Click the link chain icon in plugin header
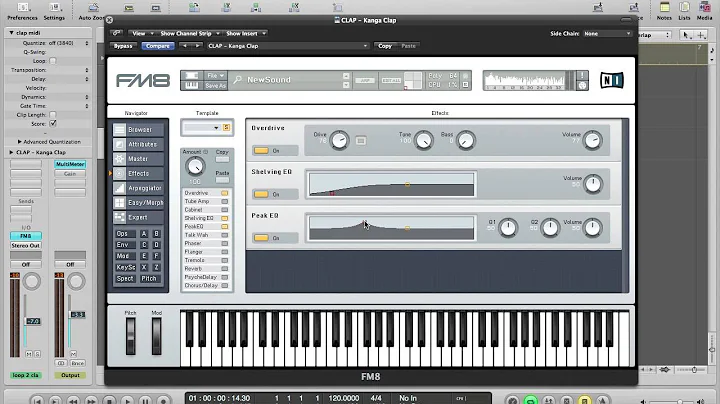Viewport: 720px width, 404px height. click(117, 33)
